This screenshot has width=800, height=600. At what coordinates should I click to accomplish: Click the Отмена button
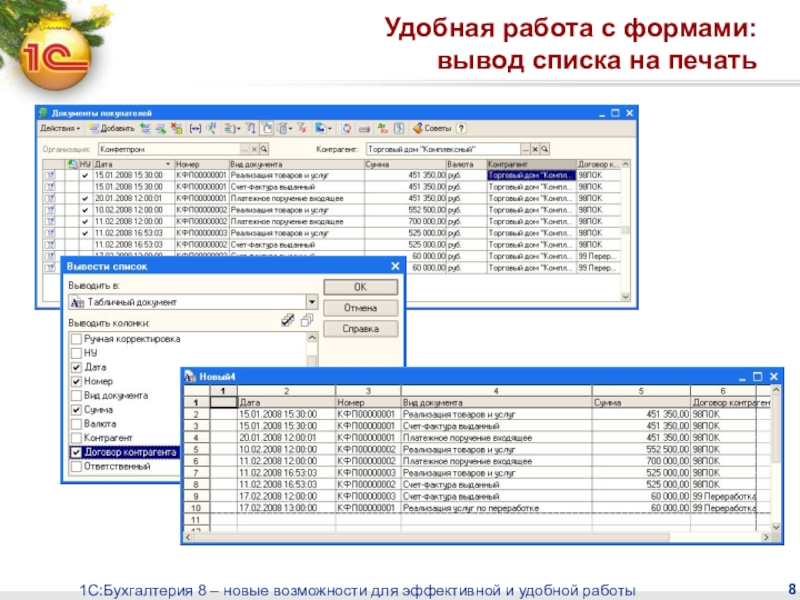point(361,308)
